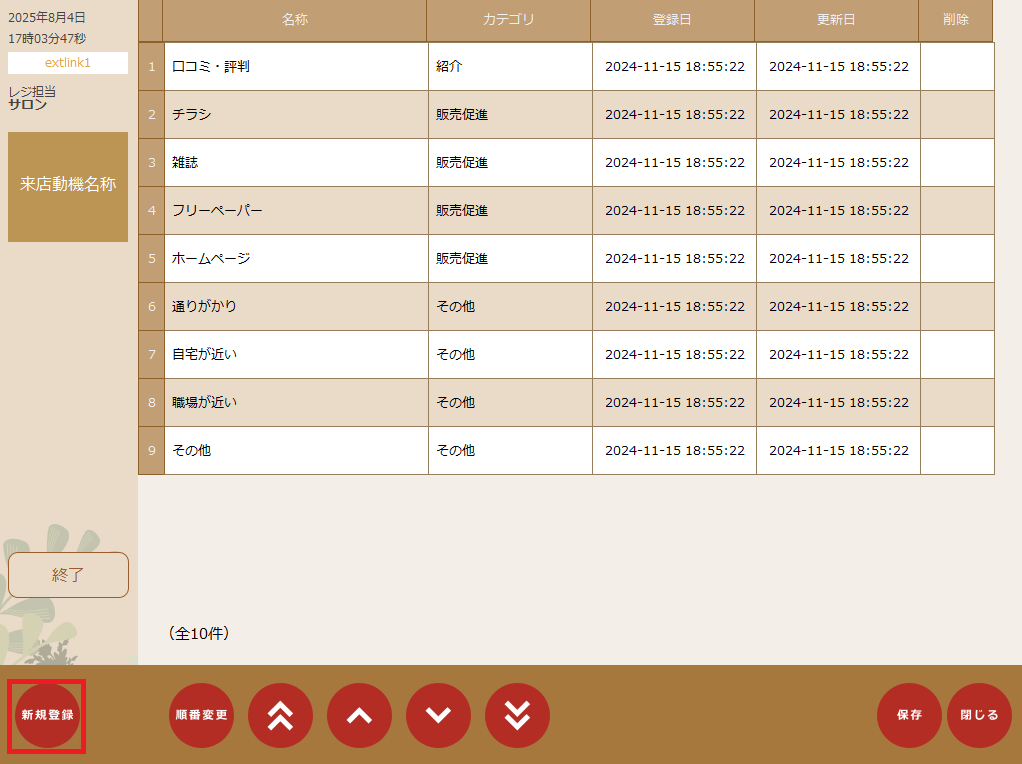This screenshot has width=1022, height=764.
Task: Open the extlink1 link
Action: coord(67,62)
